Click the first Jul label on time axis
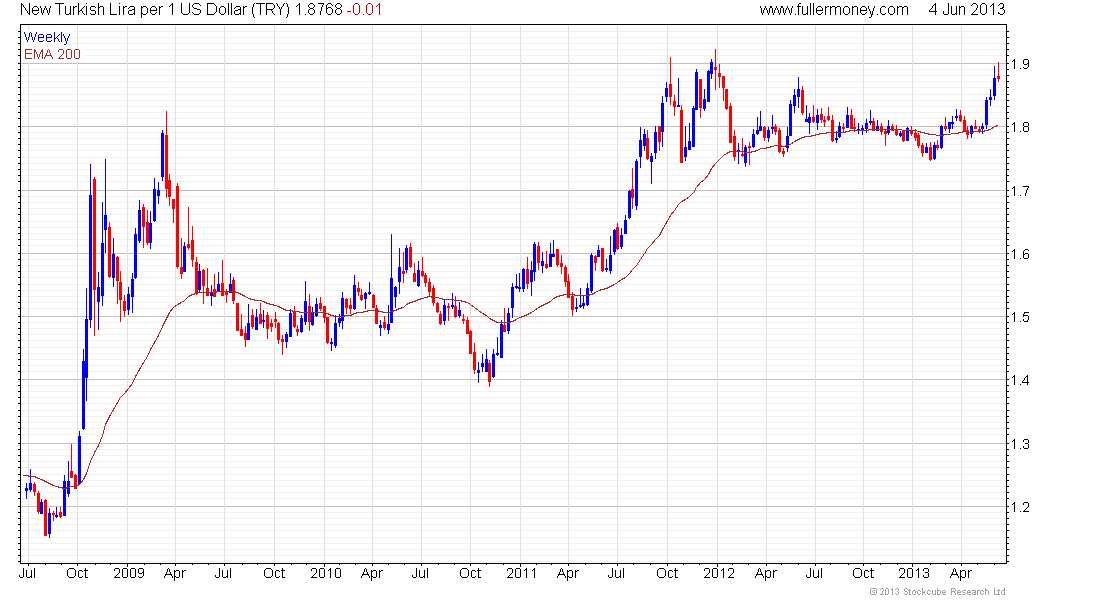Viewport: 1100px width, 600px height. [x=27, y=573]
